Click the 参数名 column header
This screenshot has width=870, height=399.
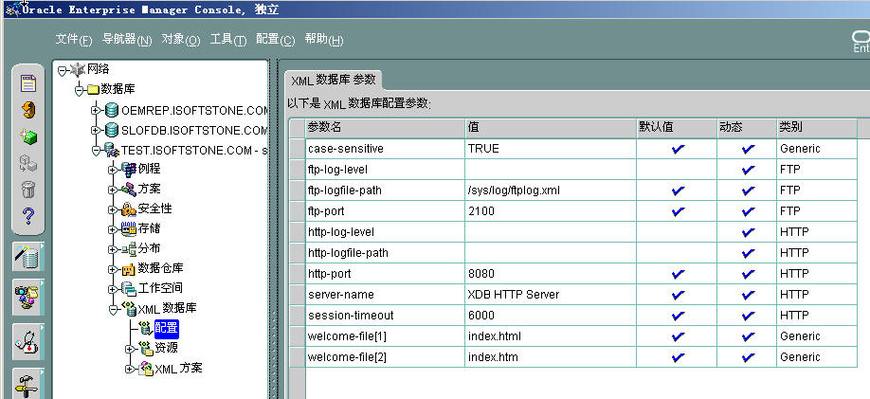(385, 127)
